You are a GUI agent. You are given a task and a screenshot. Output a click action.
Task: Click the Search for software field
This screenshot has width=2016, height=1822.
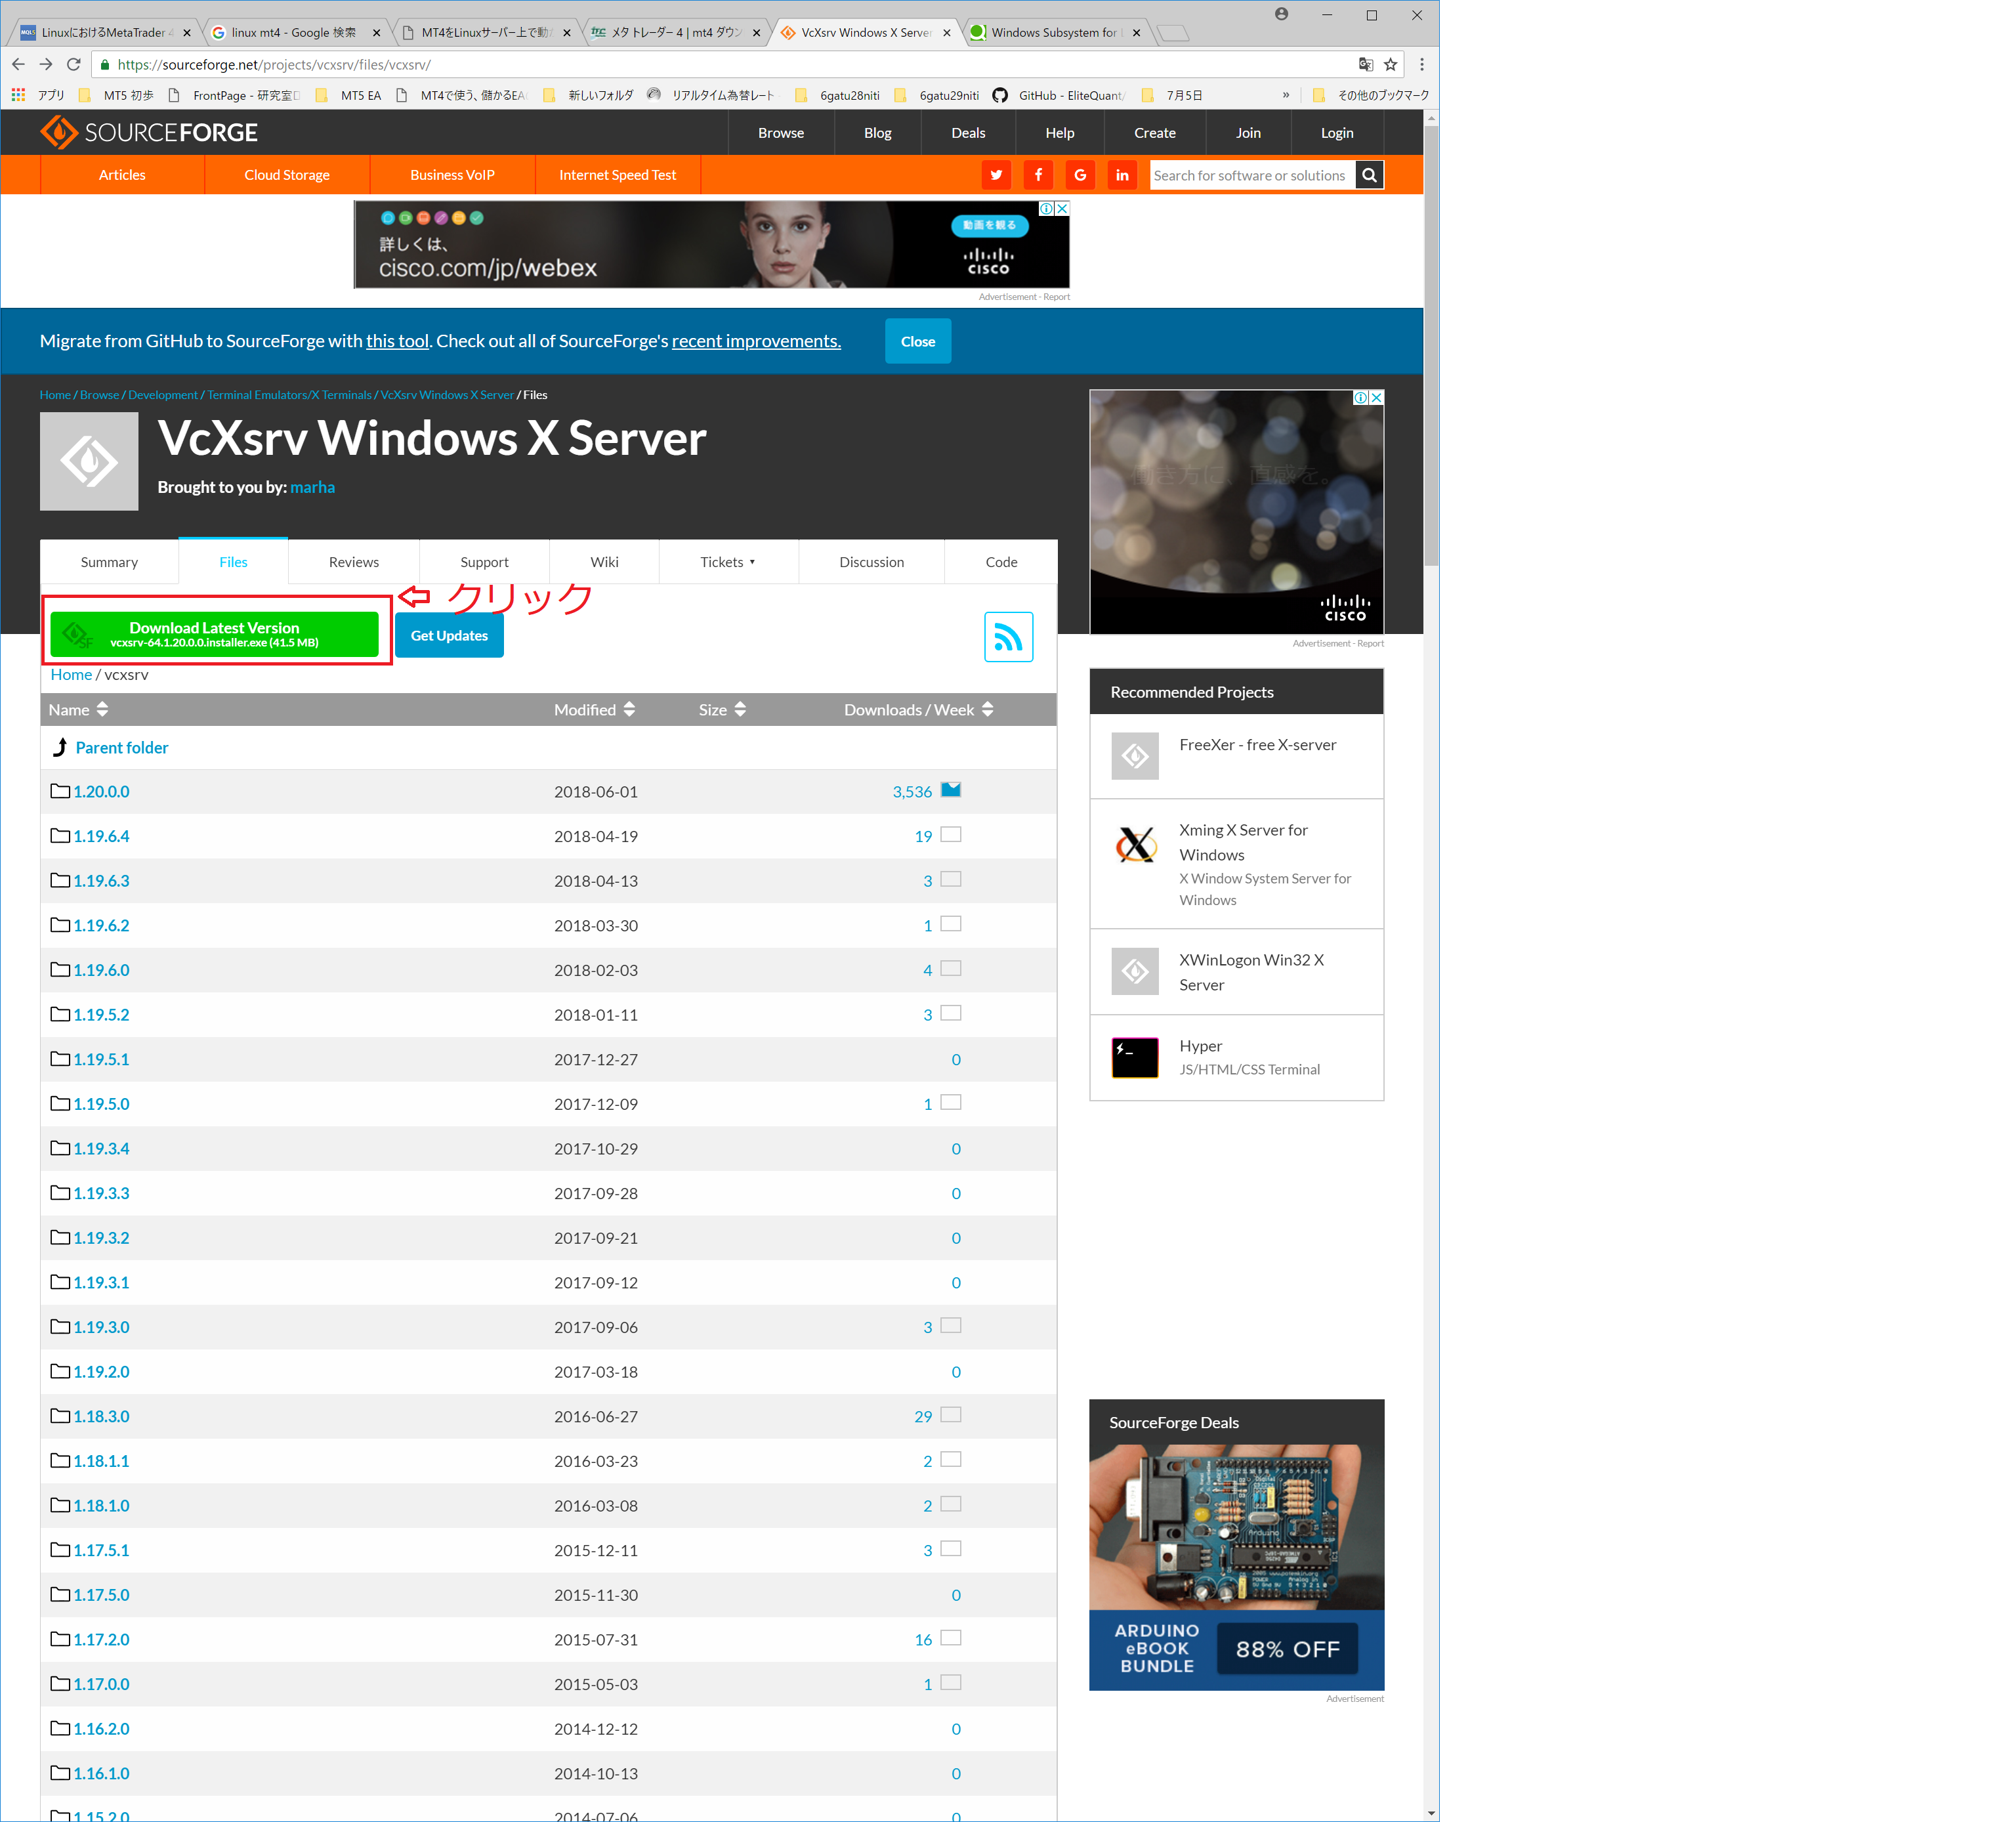pos(1251,175)
